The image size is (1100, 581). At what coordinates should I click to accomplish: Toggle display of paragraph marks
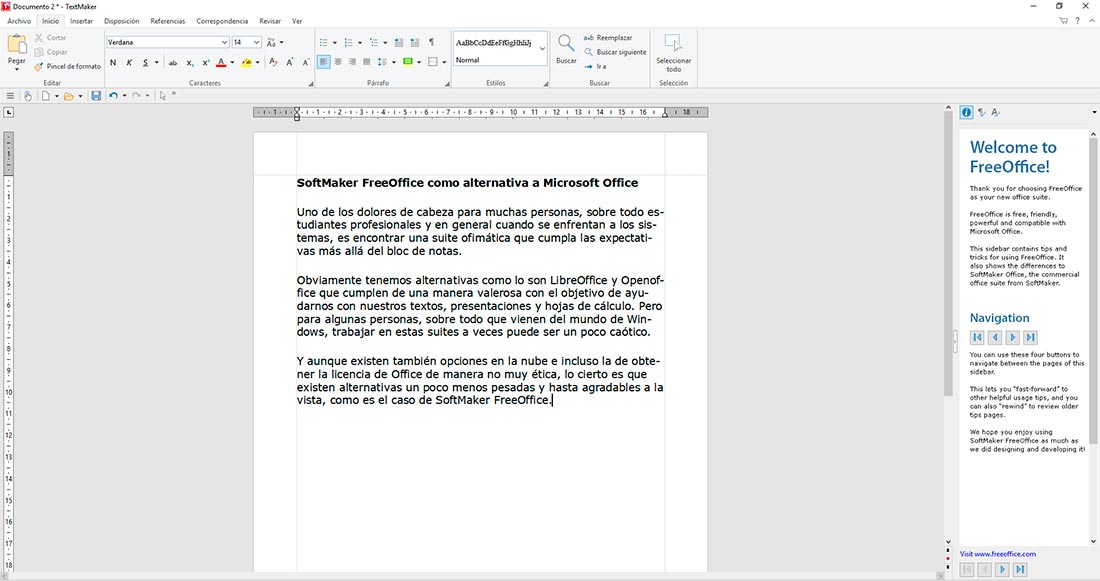[x=432, y=42]
